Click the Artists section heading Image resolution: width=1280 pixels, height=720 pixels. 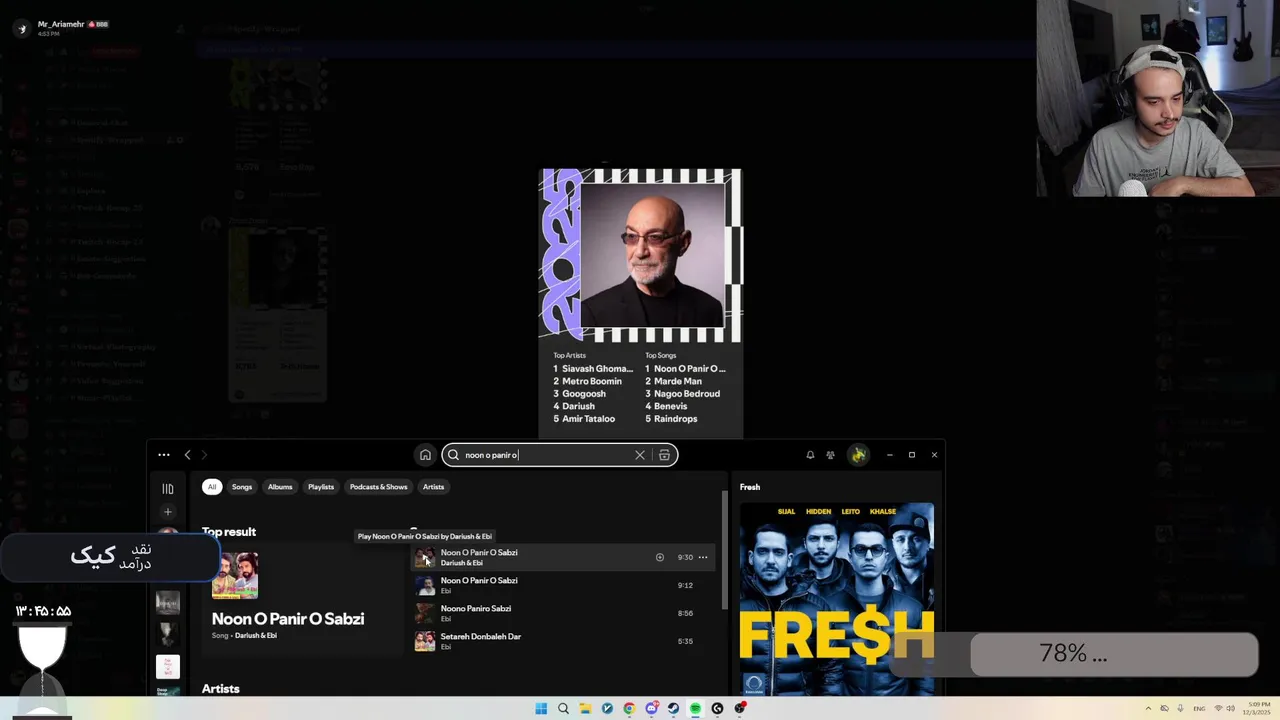click(x=221, y=689)
